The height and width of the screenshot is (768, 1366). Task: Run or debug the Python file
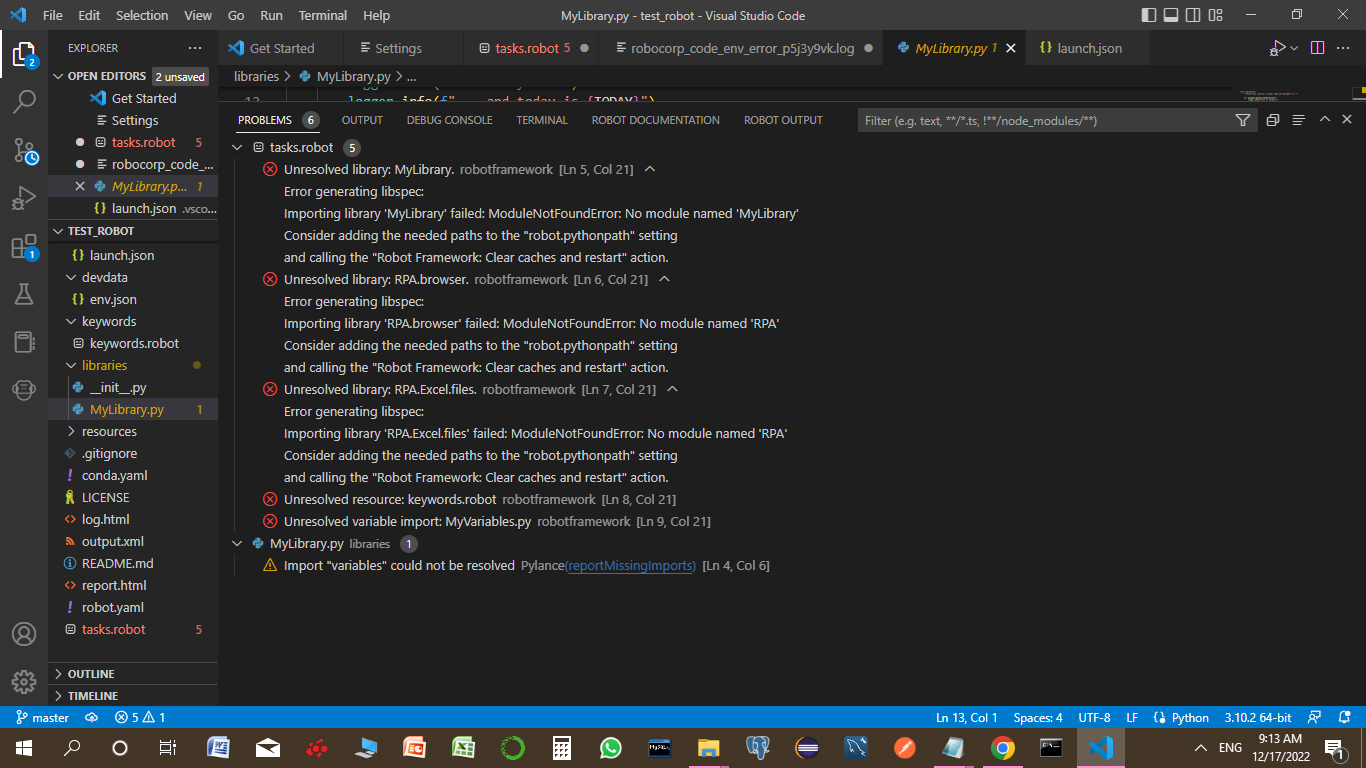1277,48
